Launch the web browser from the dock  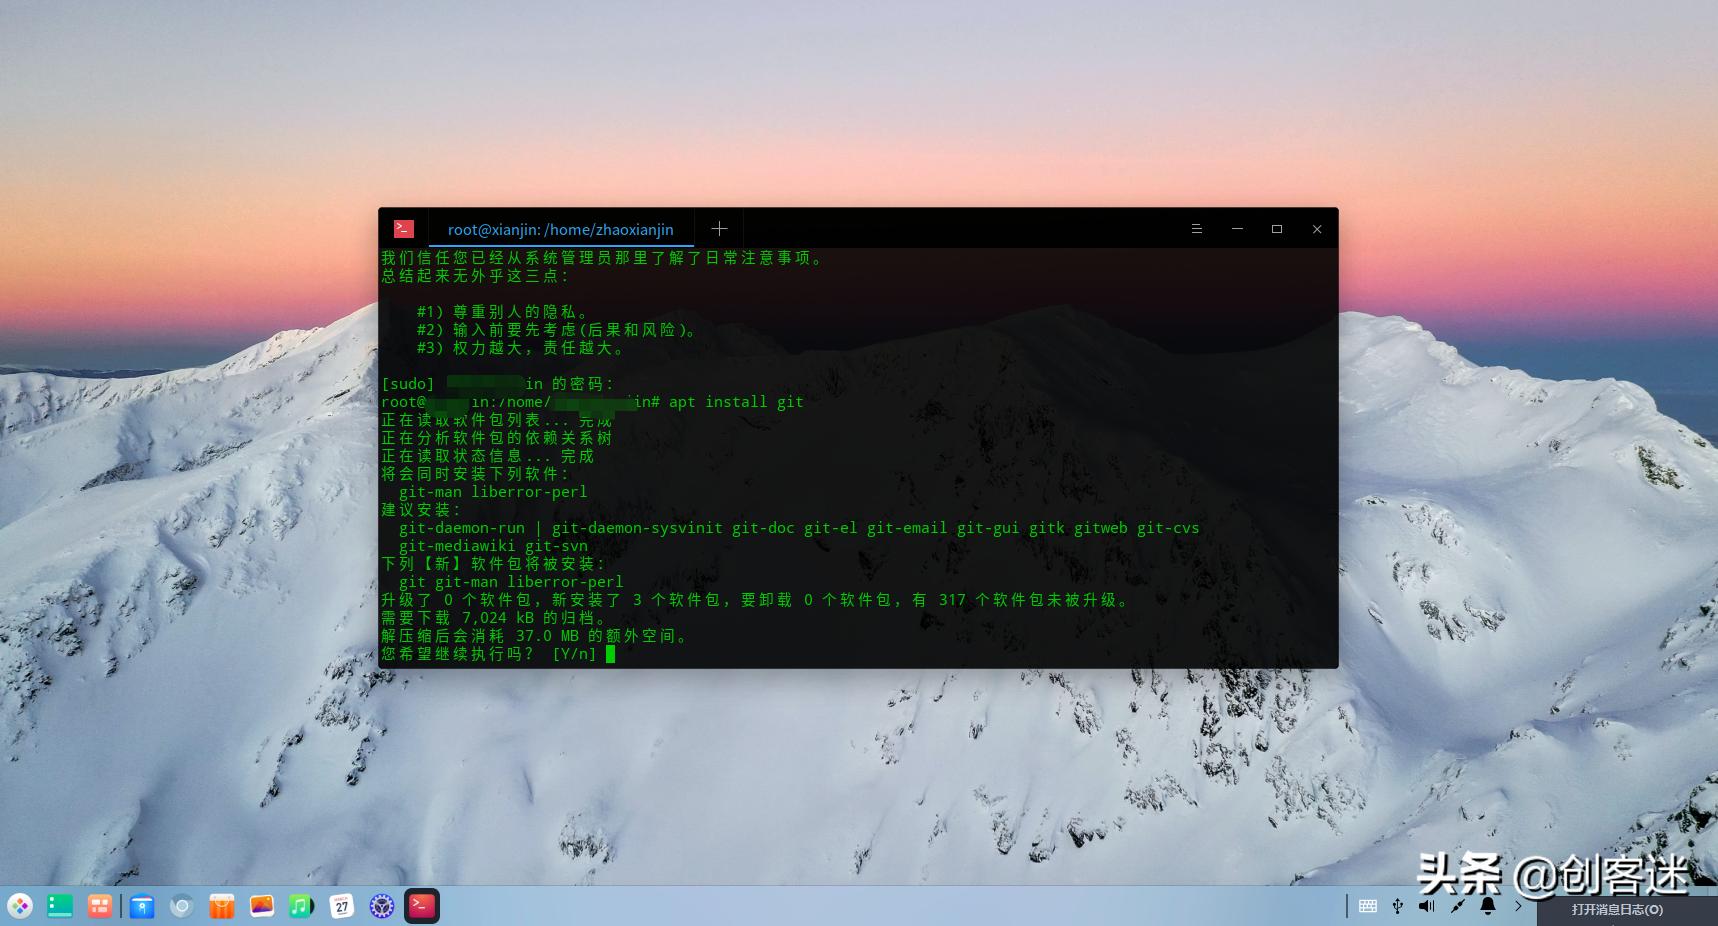(181, 906)
